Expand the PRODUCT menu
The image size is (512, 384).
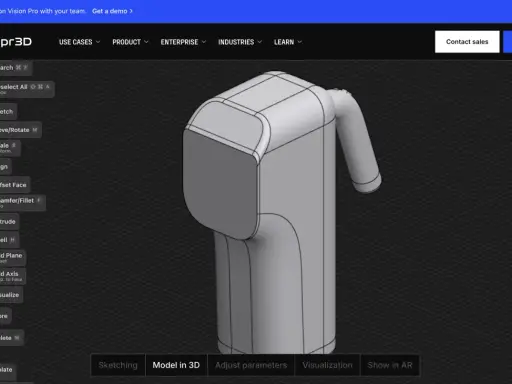click(x=130, y=42)
